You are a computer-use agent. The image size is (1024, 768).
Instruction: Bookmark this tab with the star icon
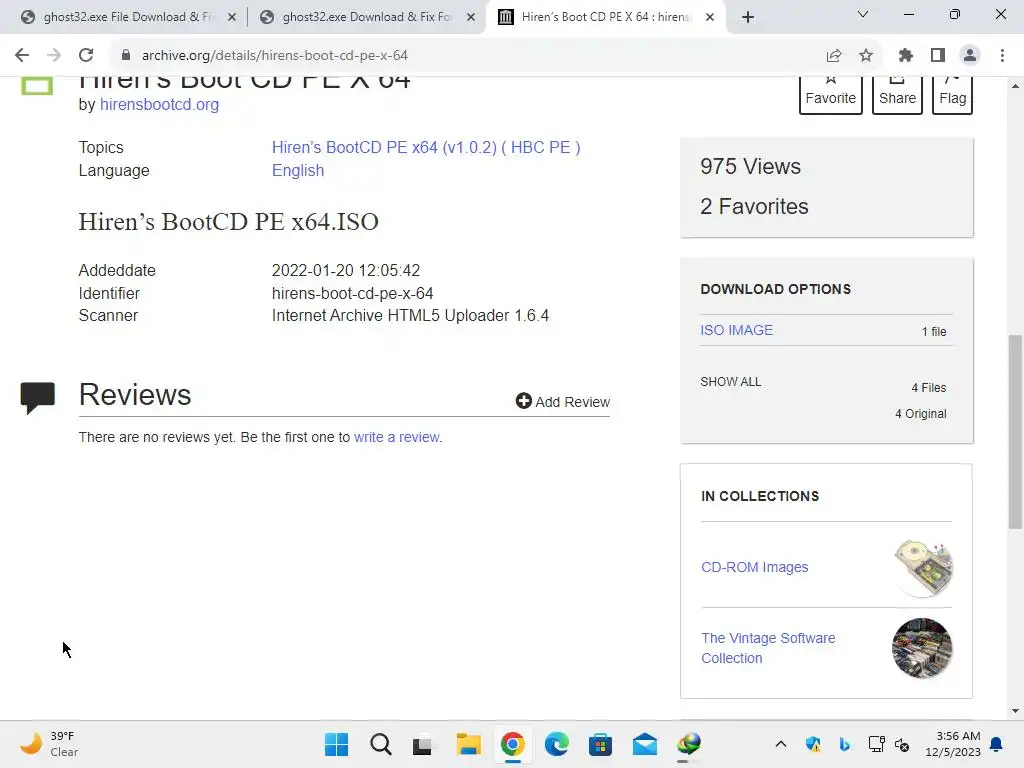click(x=866, y=56)
